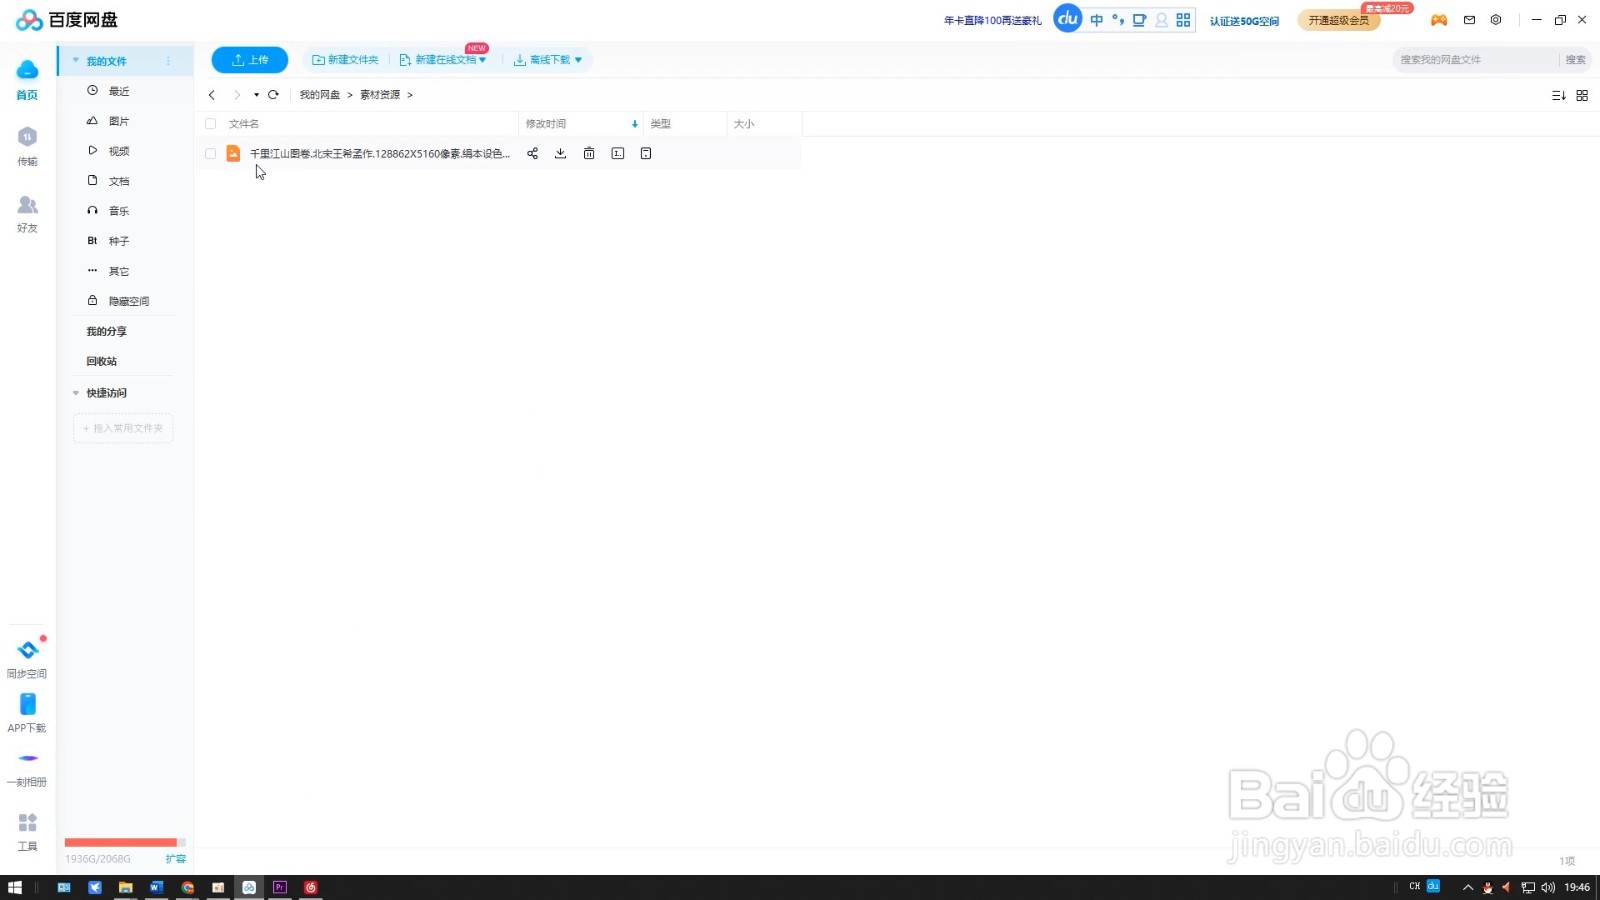Open 我的文件 more options dots
The width and height of the screenshot is (1600, 900).
168,61
